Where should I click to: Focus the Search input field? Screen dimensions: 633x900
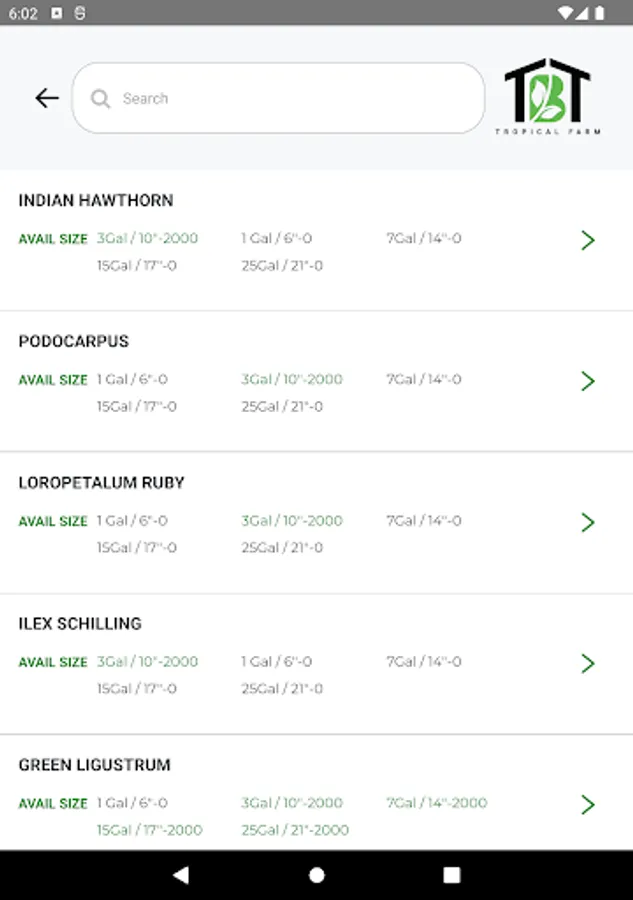pos(278,98)
